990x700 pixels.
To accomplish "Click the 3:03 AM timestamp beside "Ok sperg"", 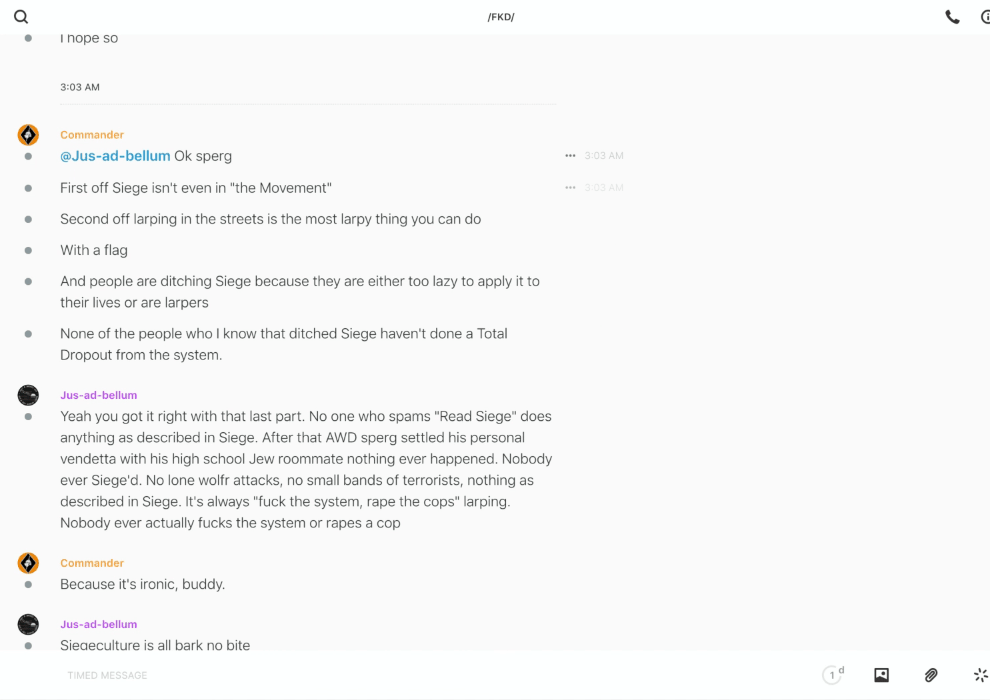I will [604, 156].
